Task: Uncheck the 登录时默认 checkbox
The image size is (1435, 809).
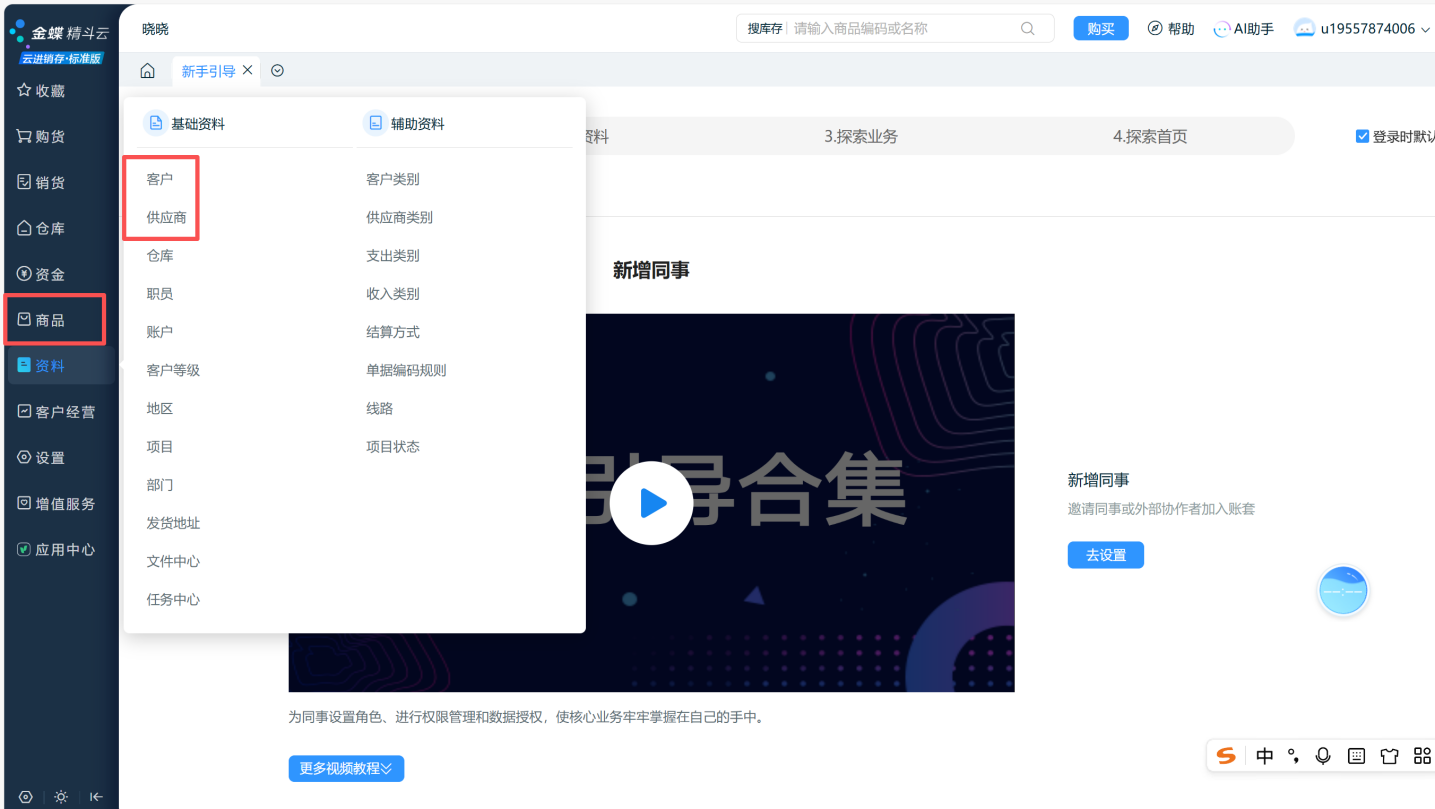Action: click(x=1362, y=137)
